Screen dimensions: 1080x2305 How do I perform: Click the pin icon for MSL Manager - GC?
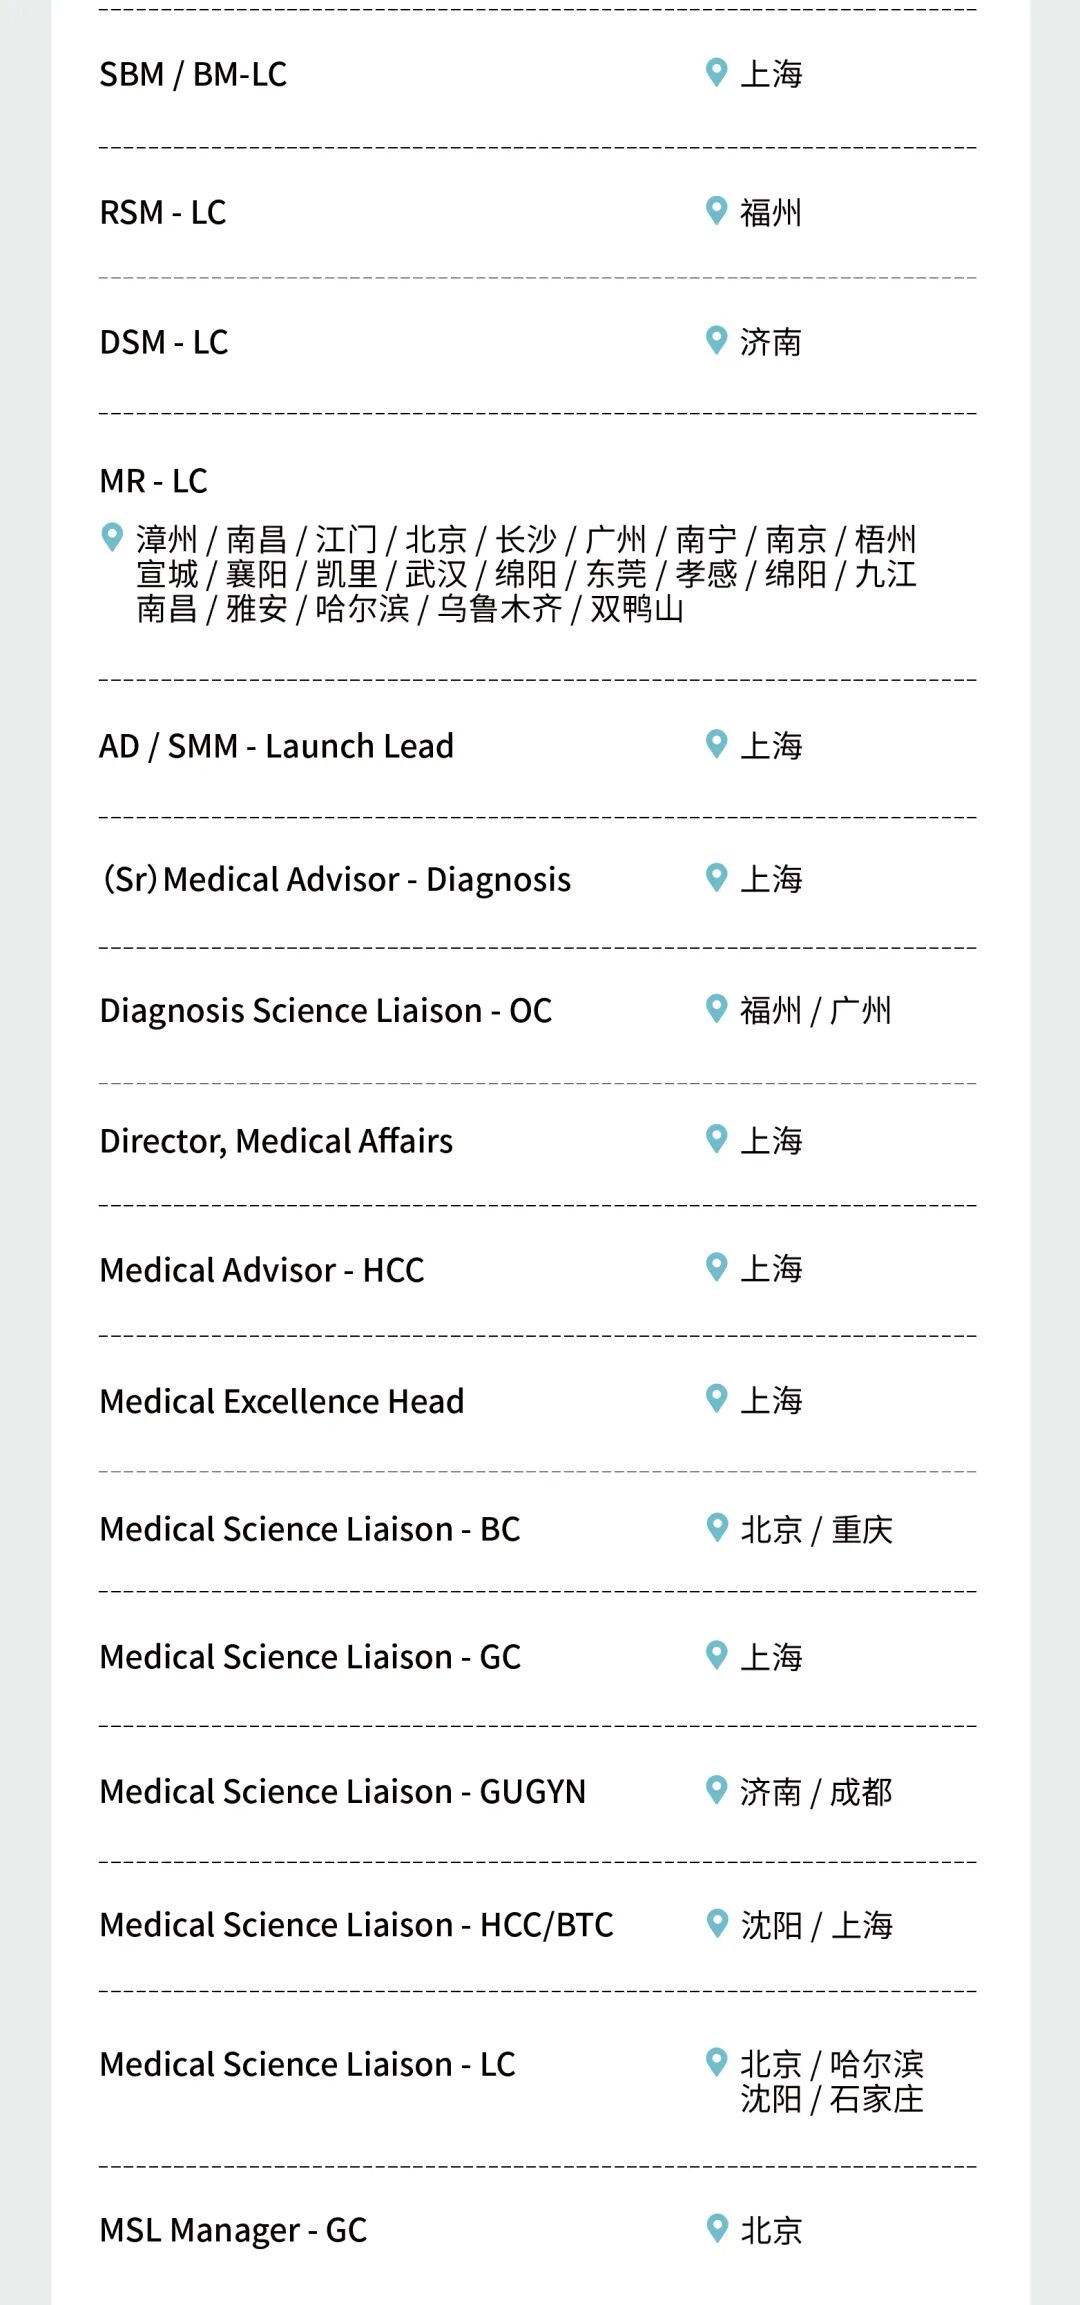pos(716,2228)
